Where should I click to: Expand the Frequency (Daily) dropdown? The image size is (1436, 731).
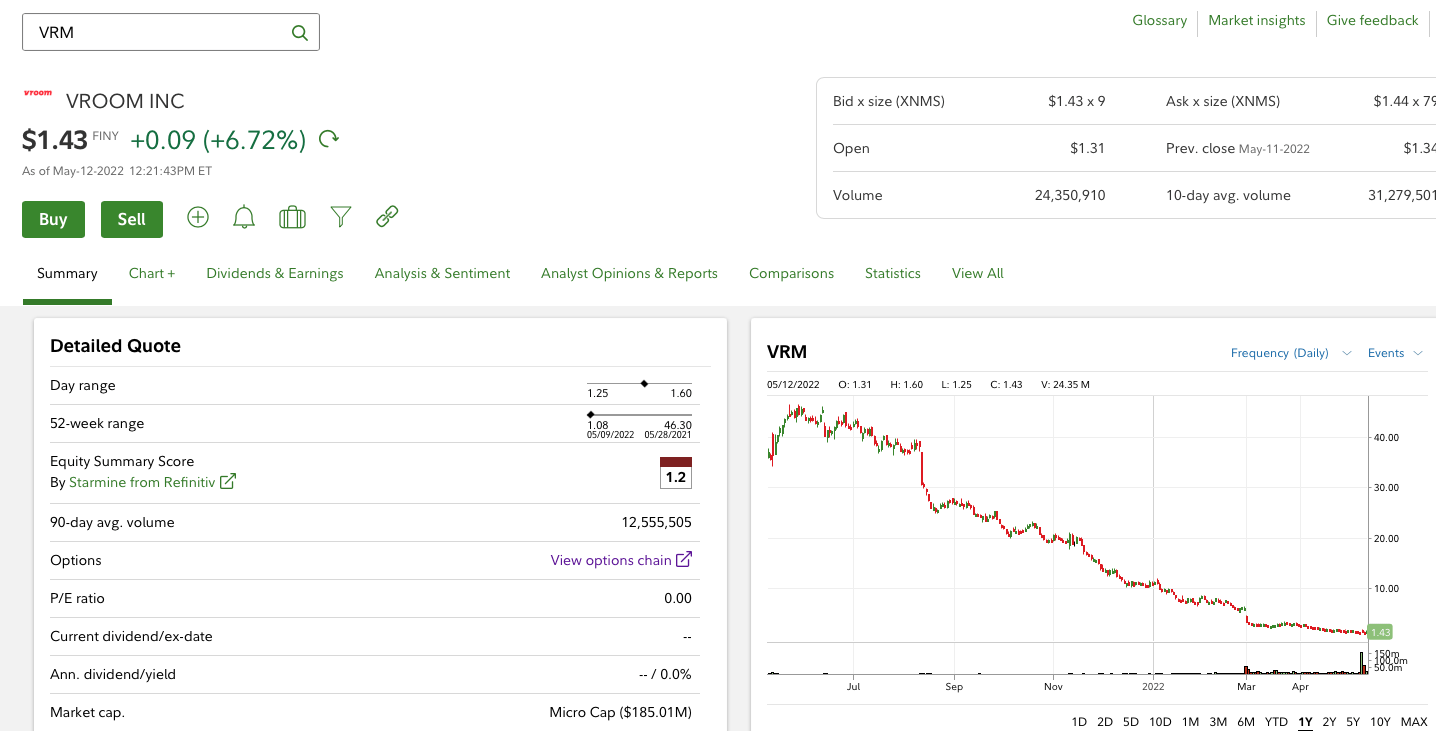tap(1290, 353)
